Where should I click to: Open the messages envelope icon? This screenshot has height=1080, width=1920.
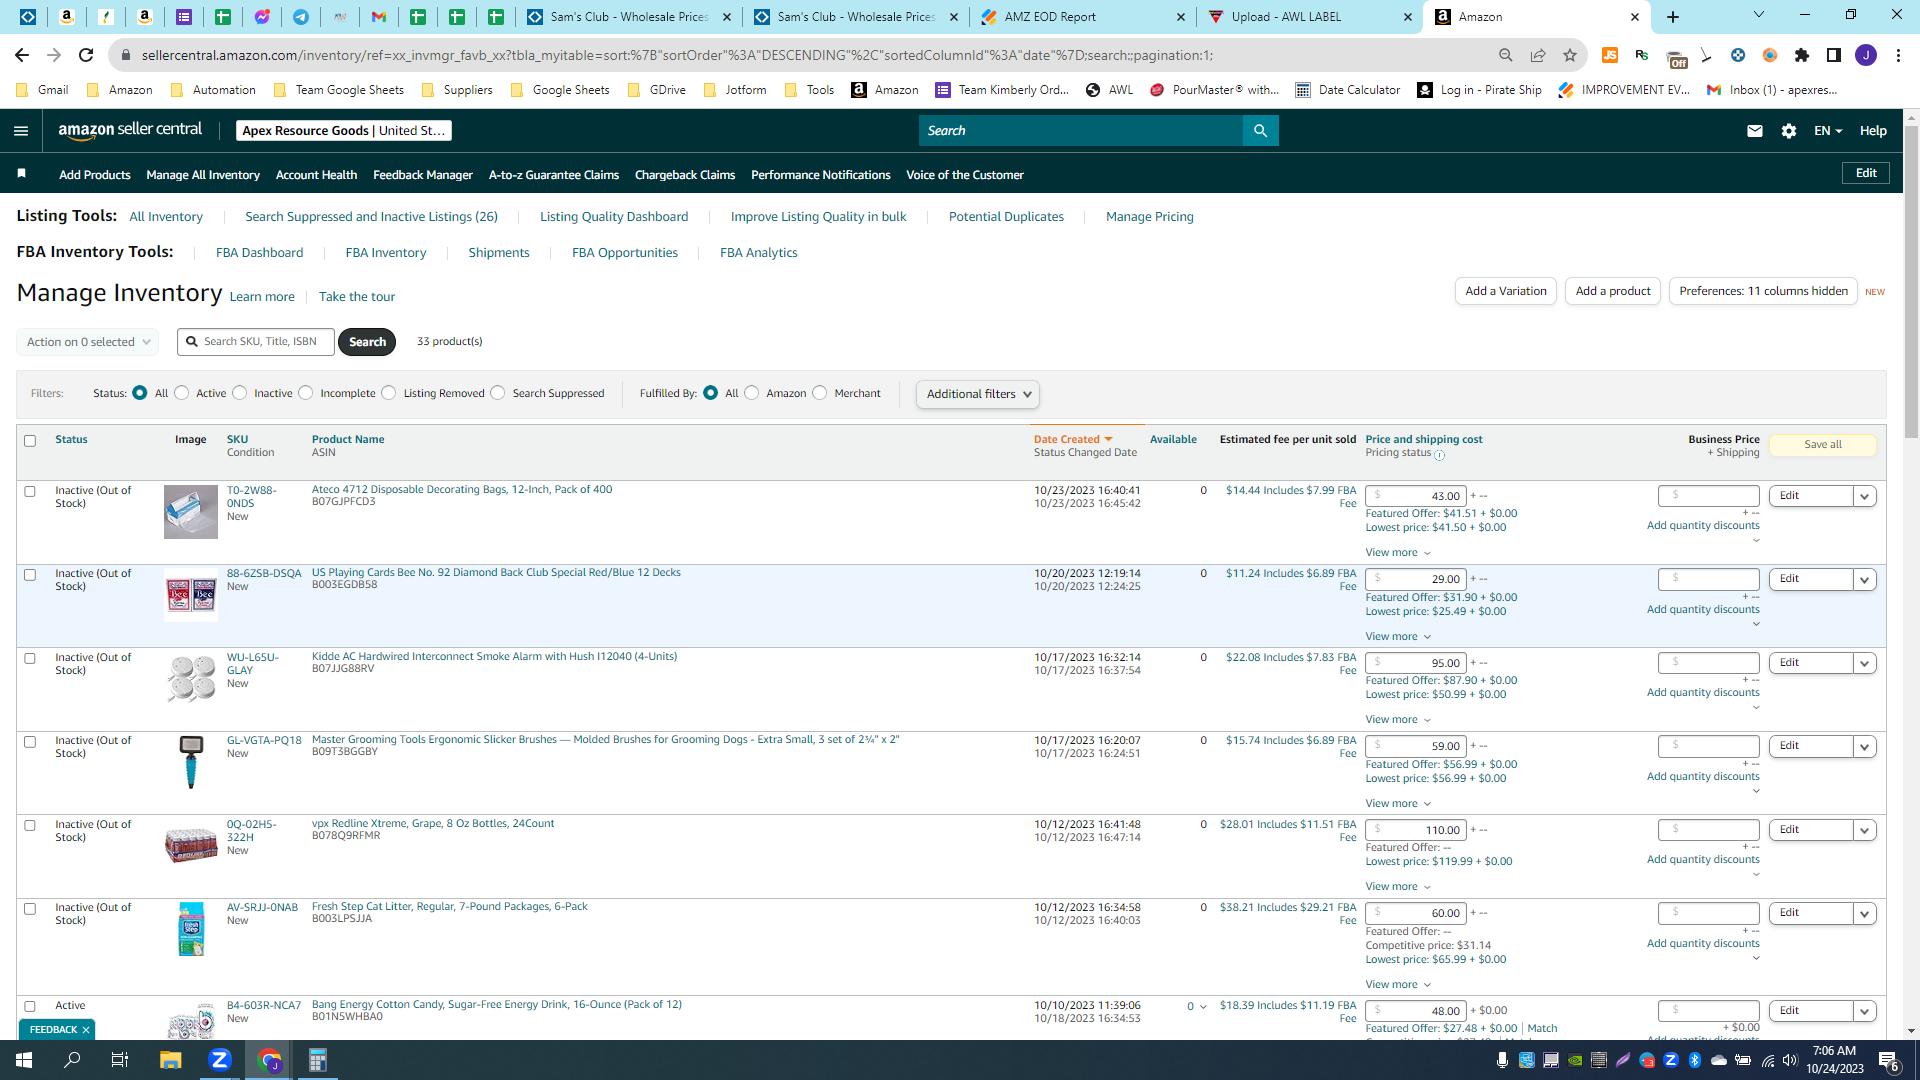1755,131
